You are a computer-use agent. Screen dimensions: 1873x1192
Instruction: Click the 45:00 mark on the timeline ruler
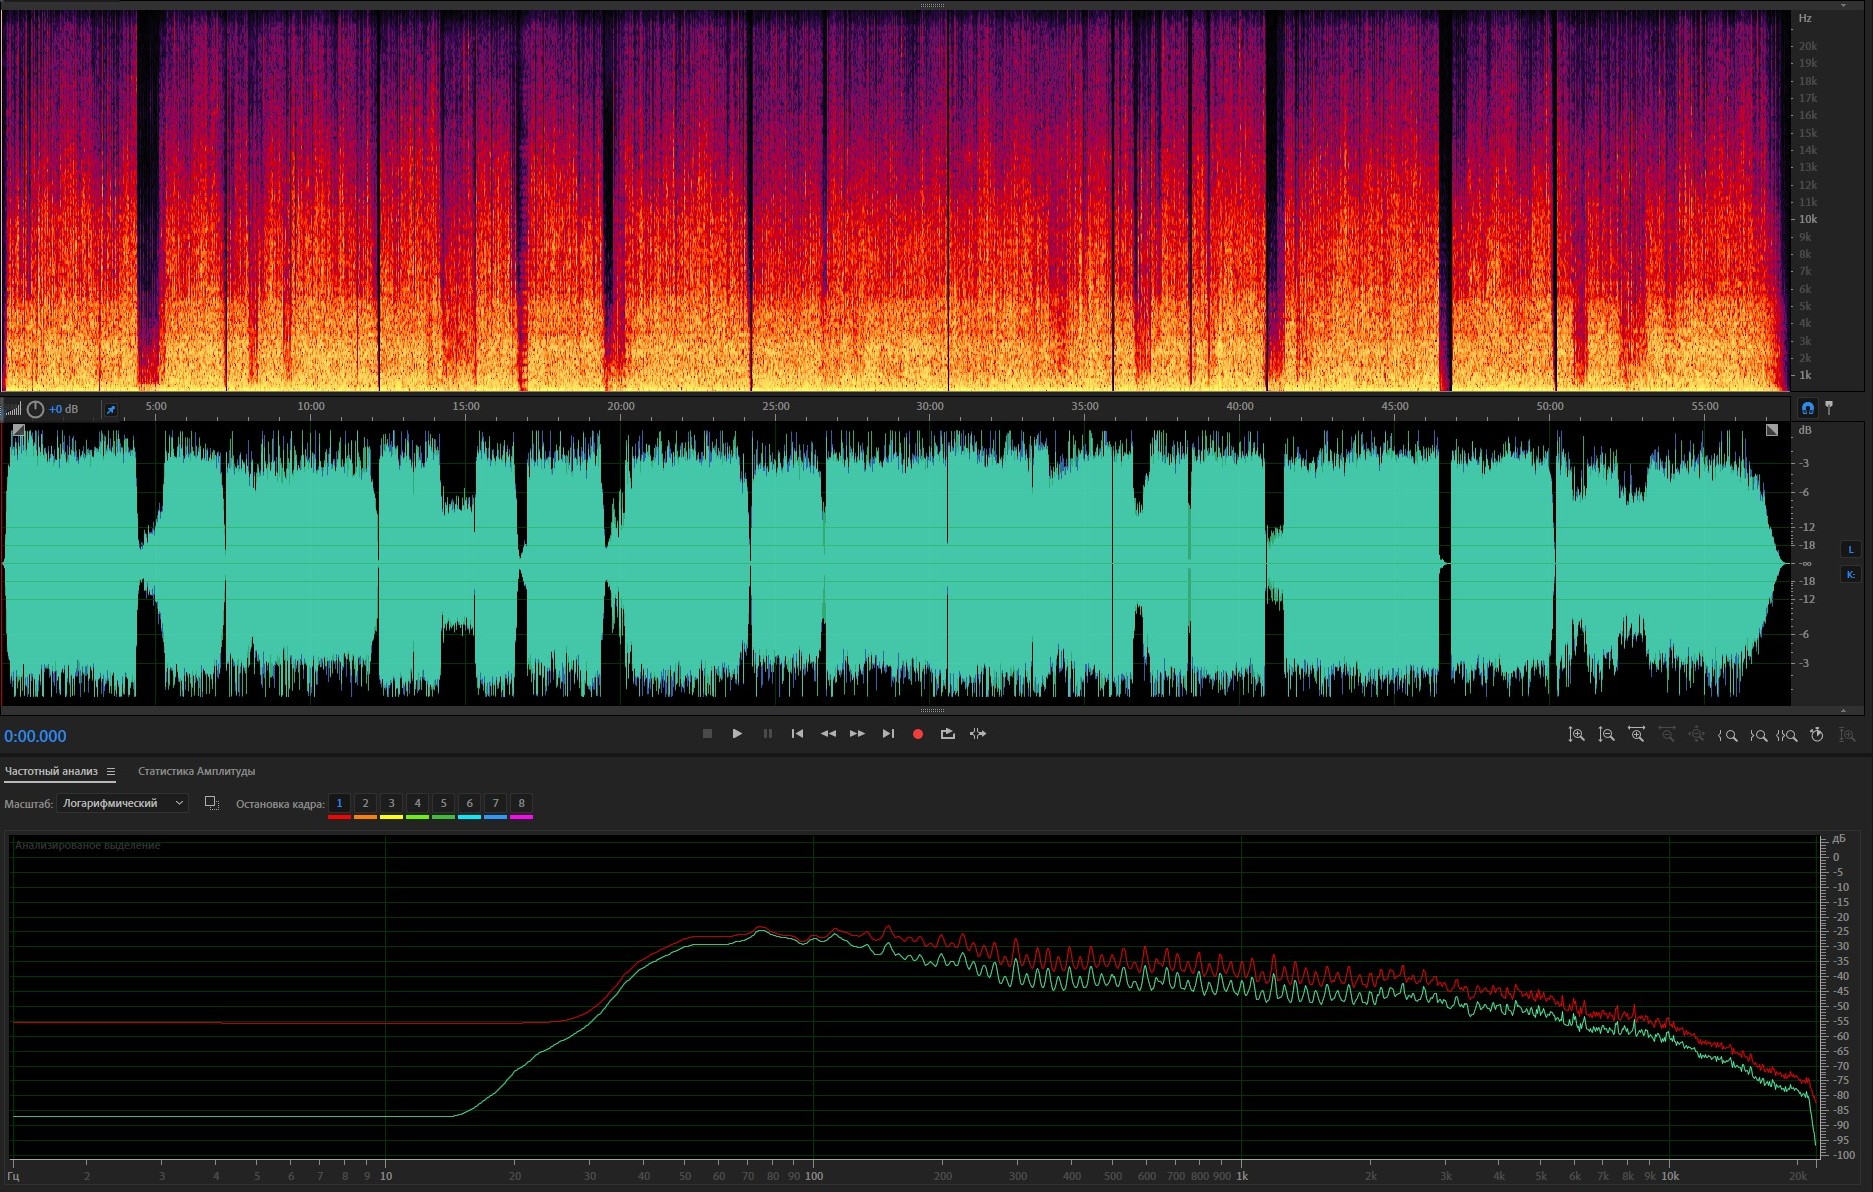click(x=1394, y=406)
